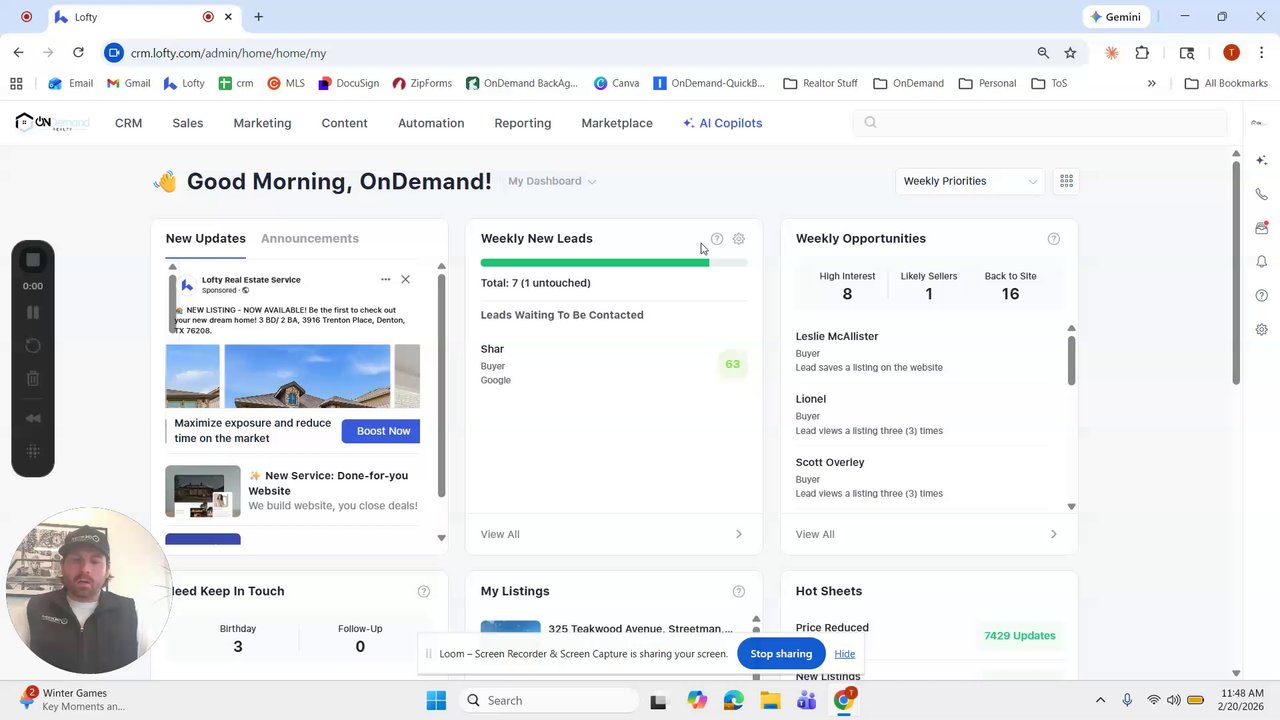The width and height of the screenshot is (1280, 720).
Task: Click the Weekly Opportunities list scrollbar
Action: 1072,361
